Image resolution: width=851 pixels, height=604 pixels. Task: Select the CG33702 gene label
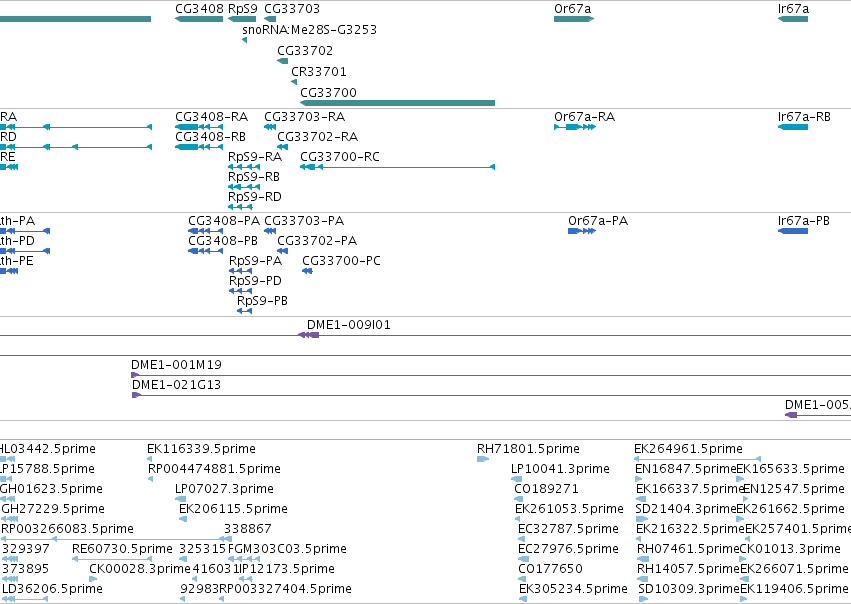pyautogui.click(x=305, y=50)
